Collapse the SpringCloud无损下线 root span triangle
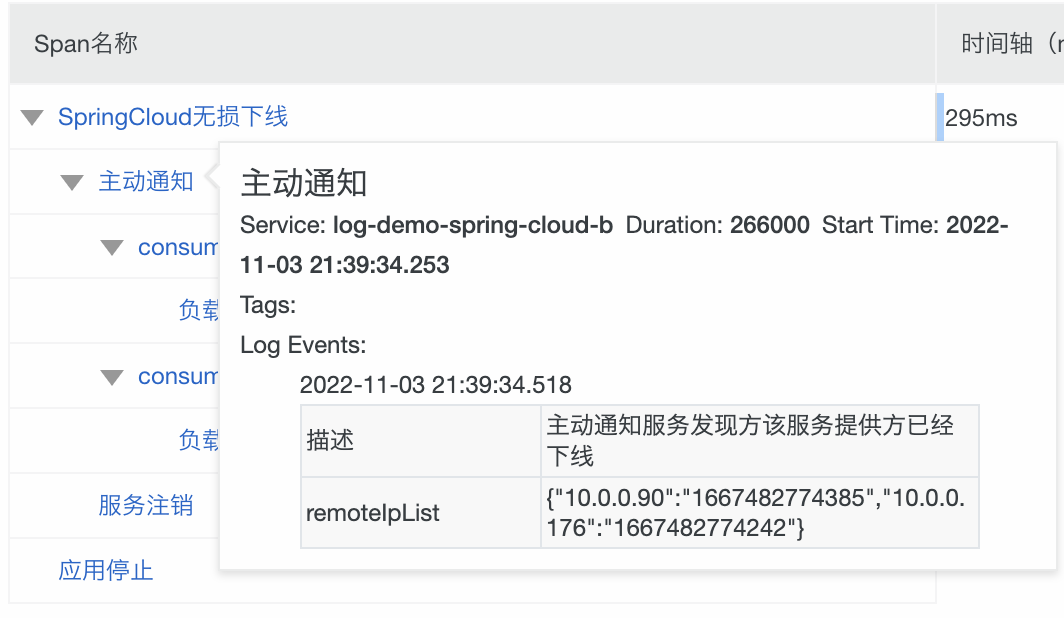Viewport: 1064px width, 618px height. 32,117
